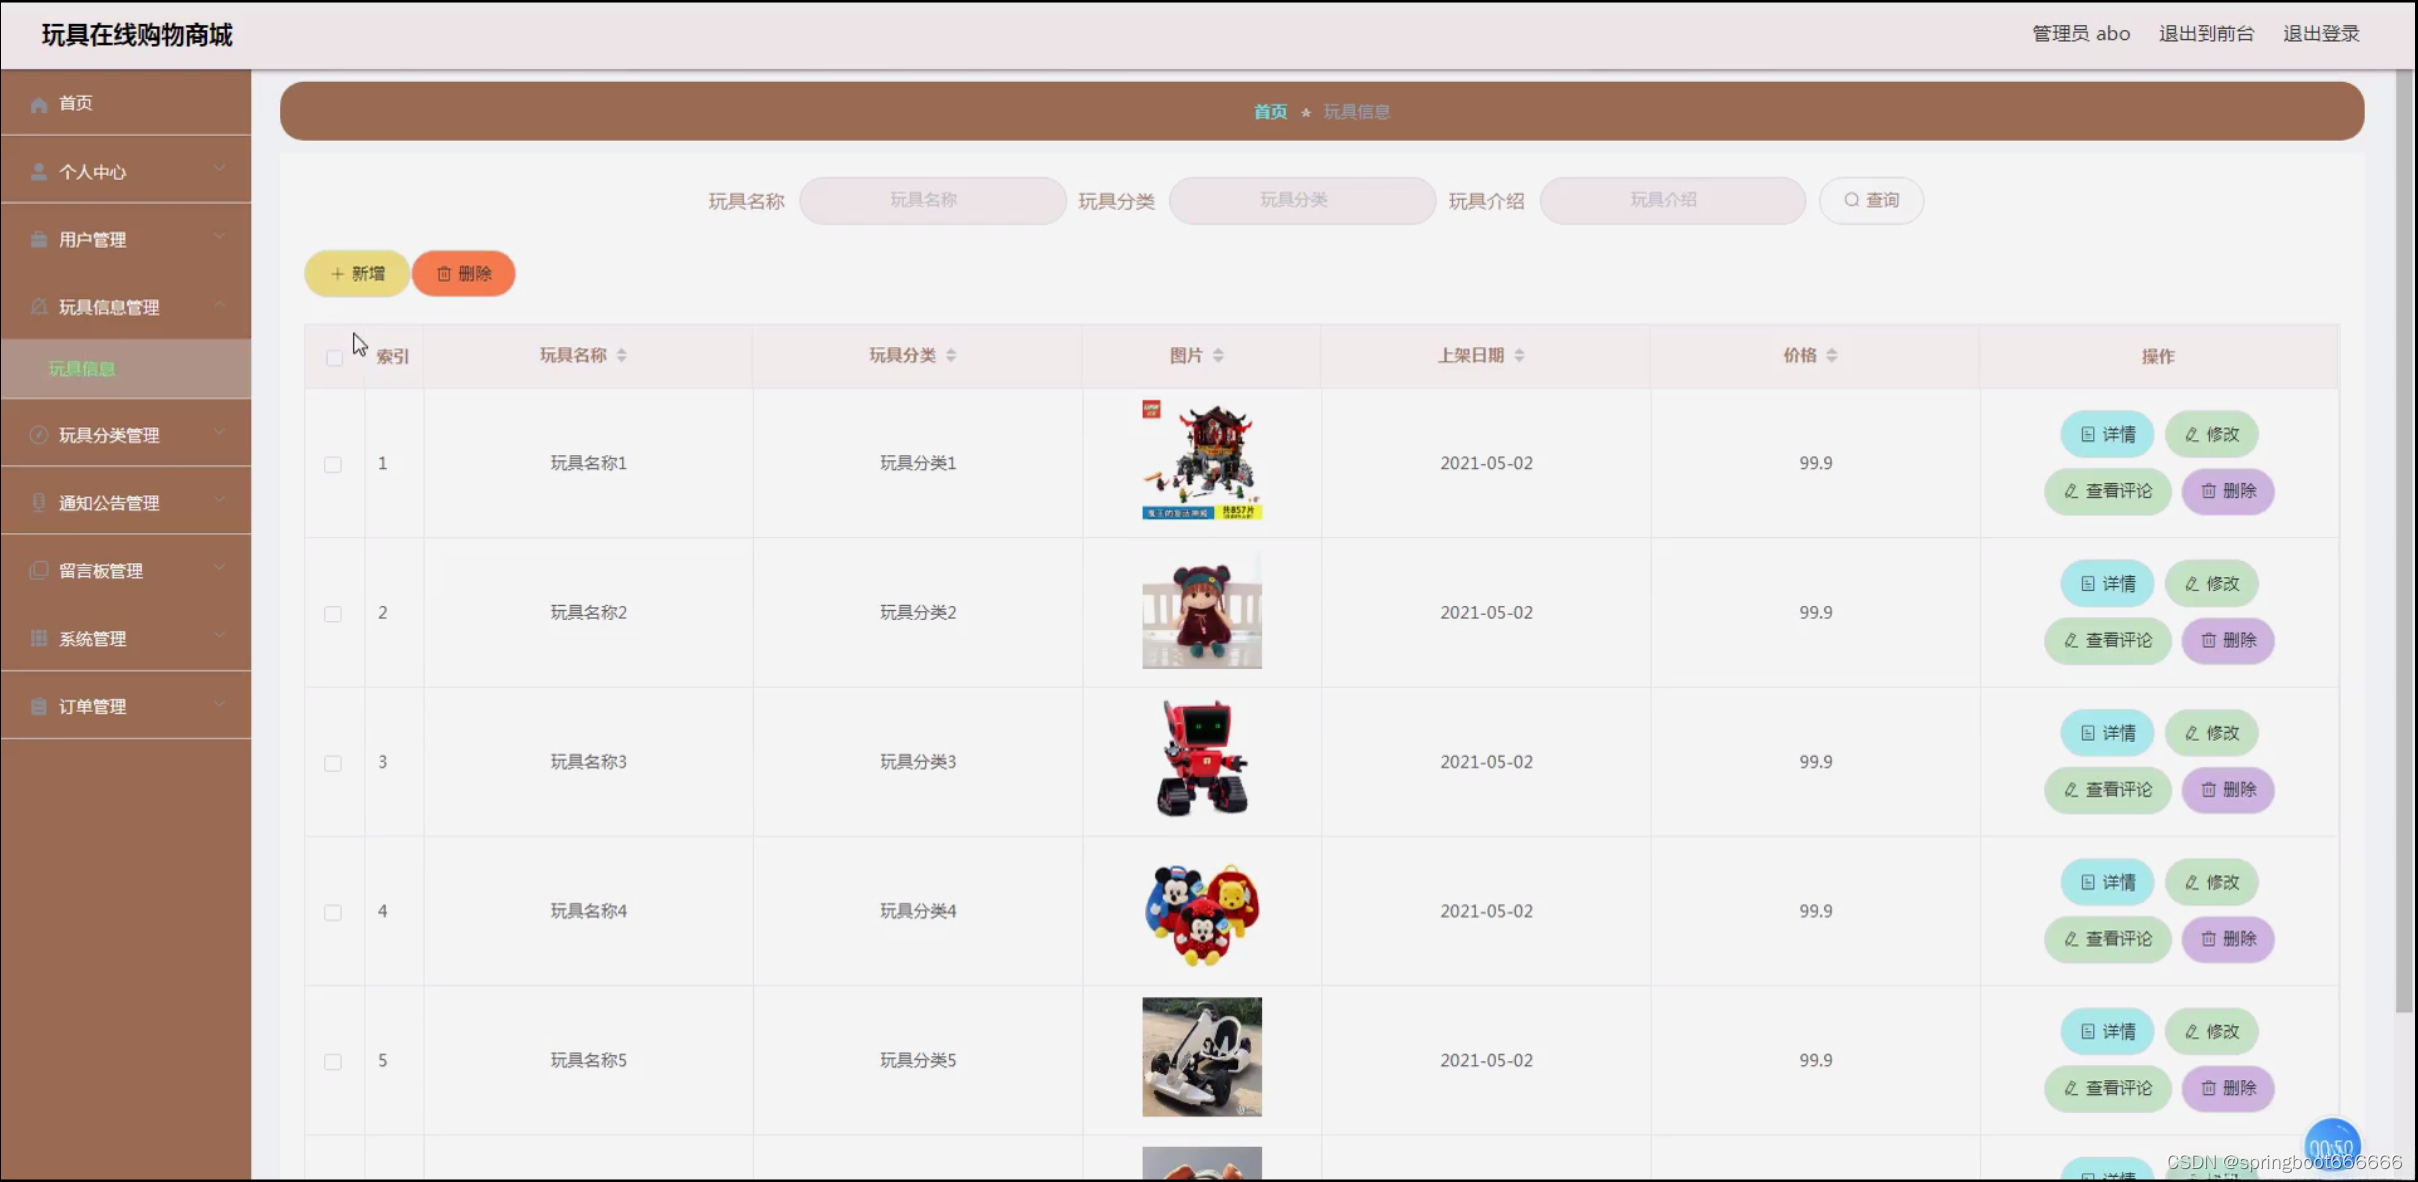Viewport: 2418px width, 1182px height.
Task: Click the magnifier icon on 查询 button
Action: point(1851,200)
